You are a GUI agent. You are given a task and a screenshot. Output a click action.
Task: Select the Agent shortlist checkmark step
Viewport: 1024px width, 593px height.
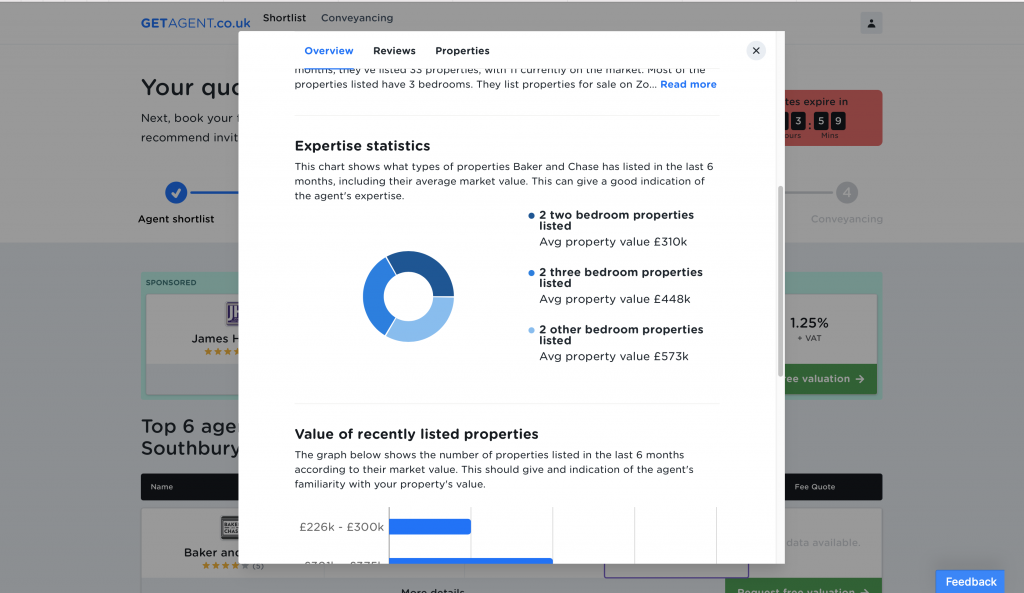(x=176, y=192)
